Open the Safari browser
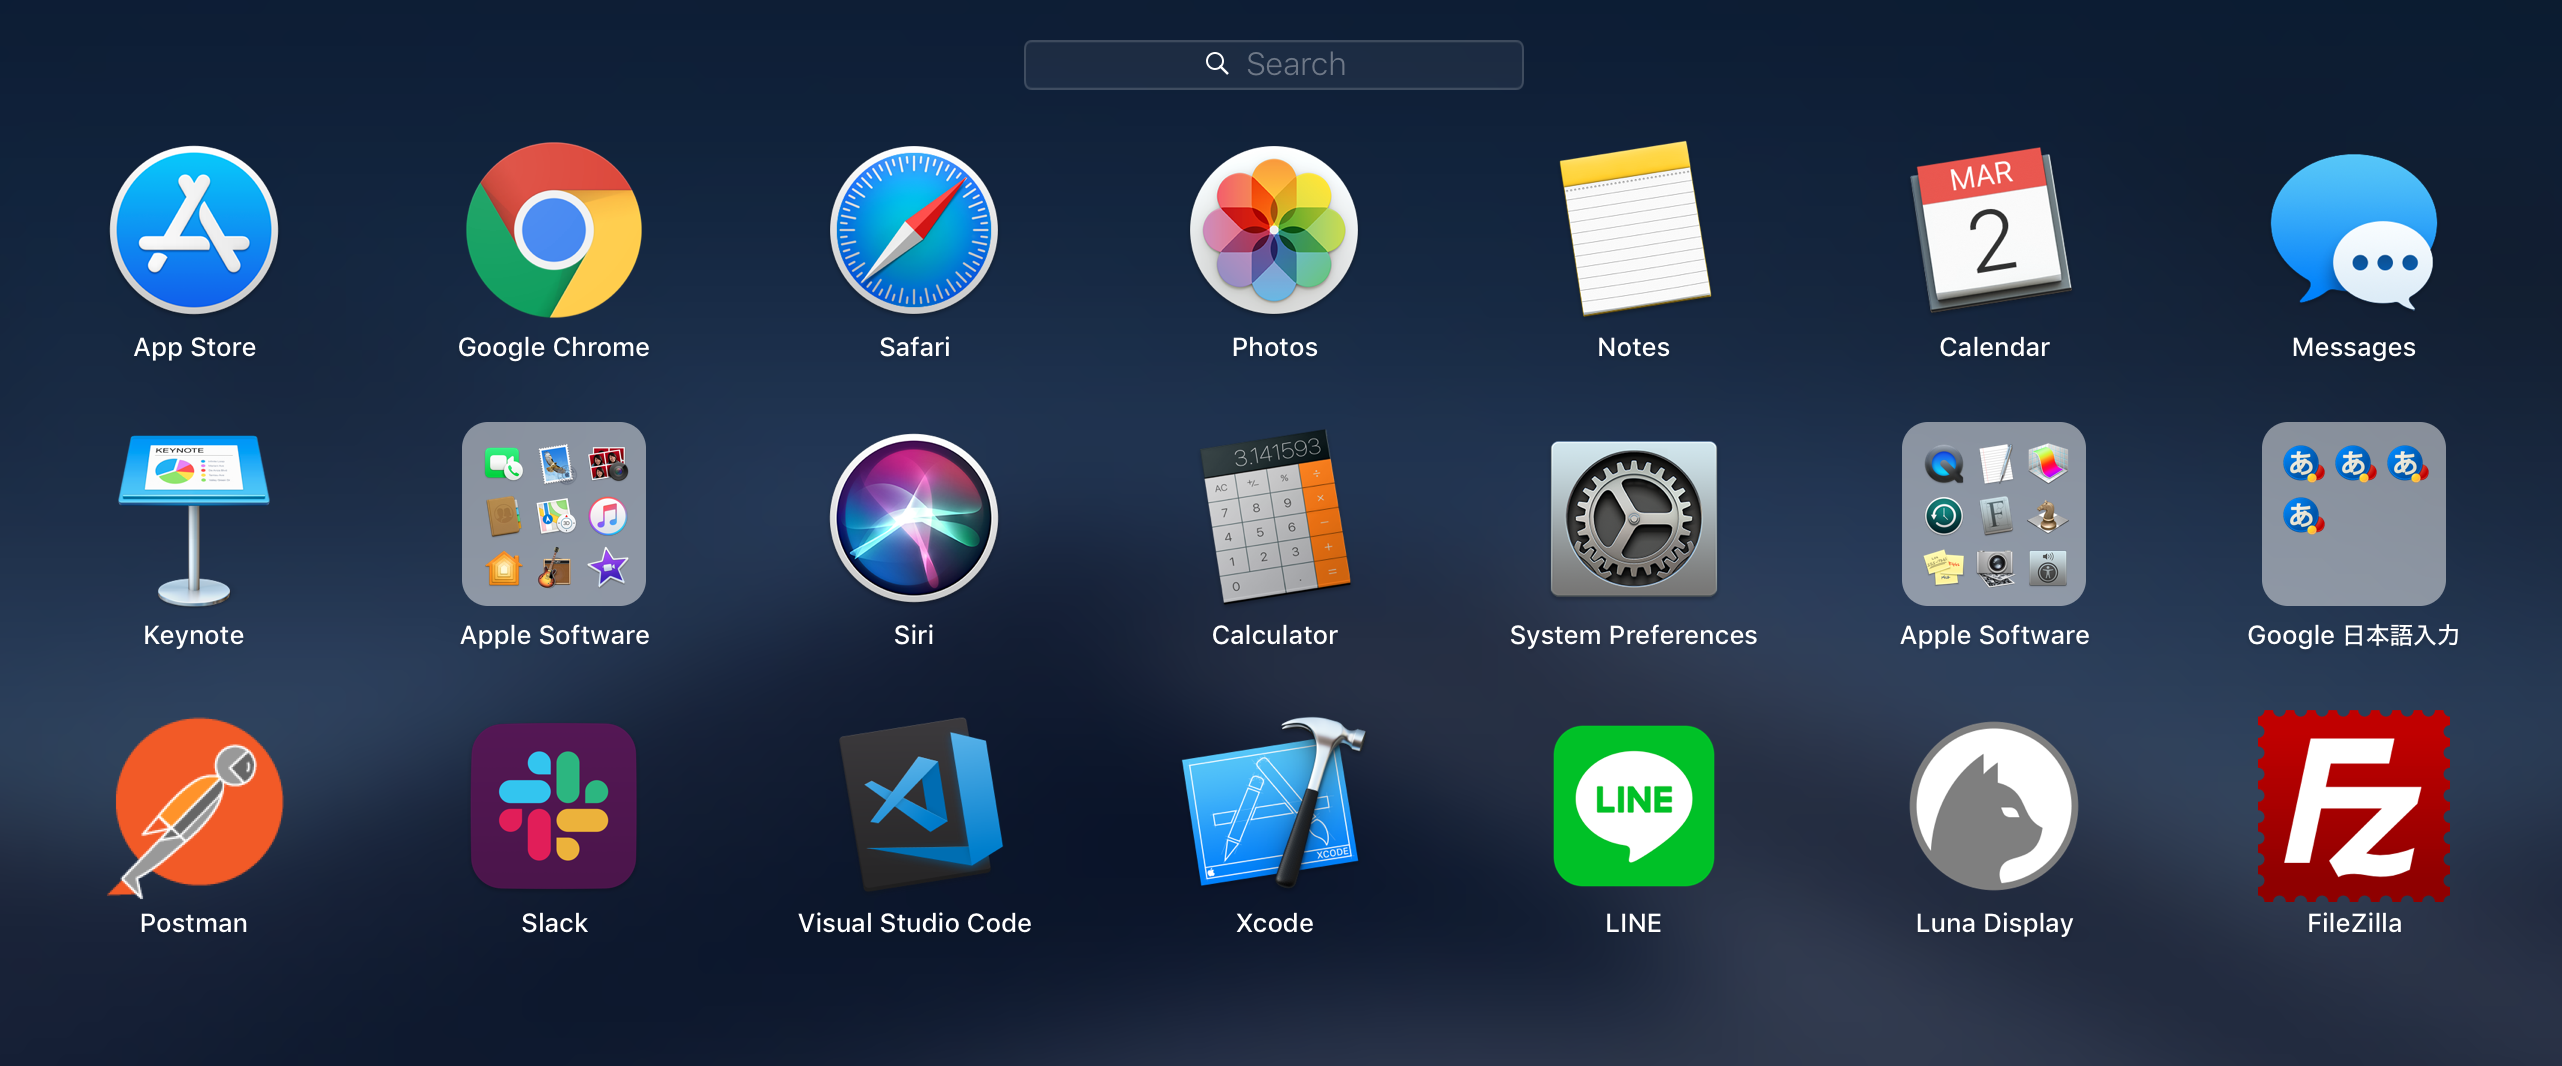 pyautogui.click(x=914, y=230)
